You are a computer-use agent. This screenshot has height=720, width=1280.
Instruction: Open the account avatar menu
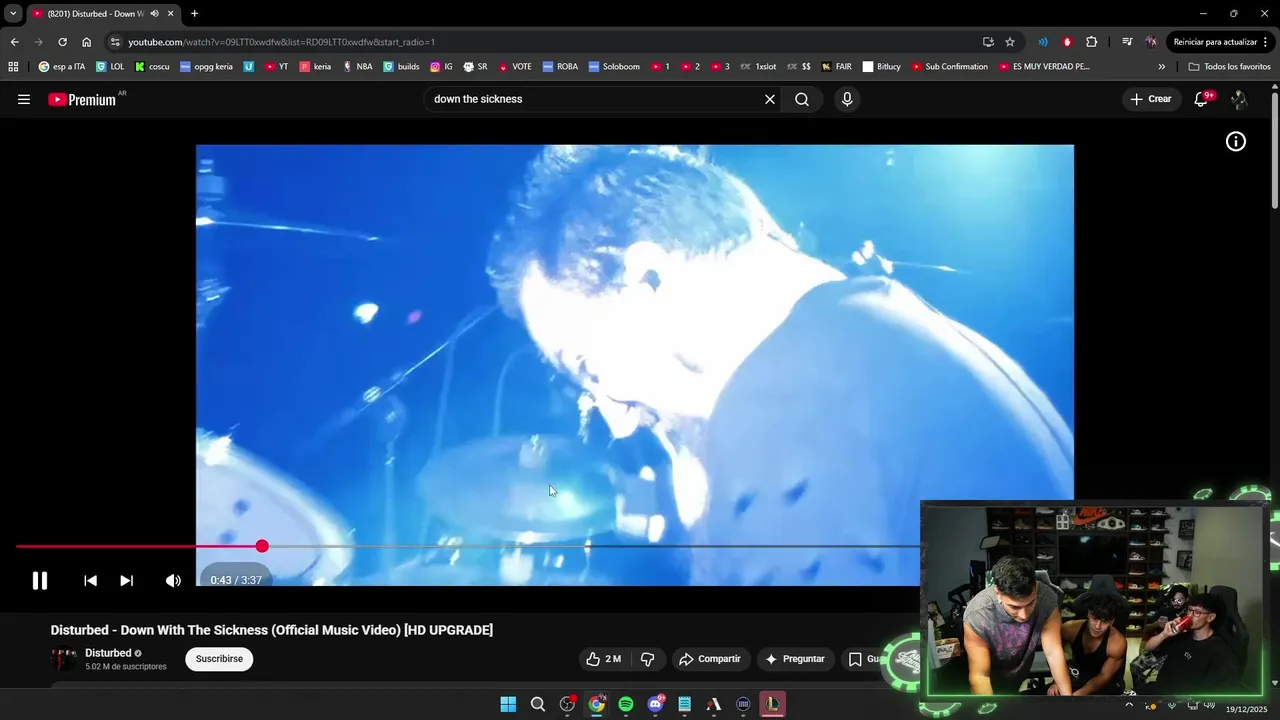click(1239, 99)
